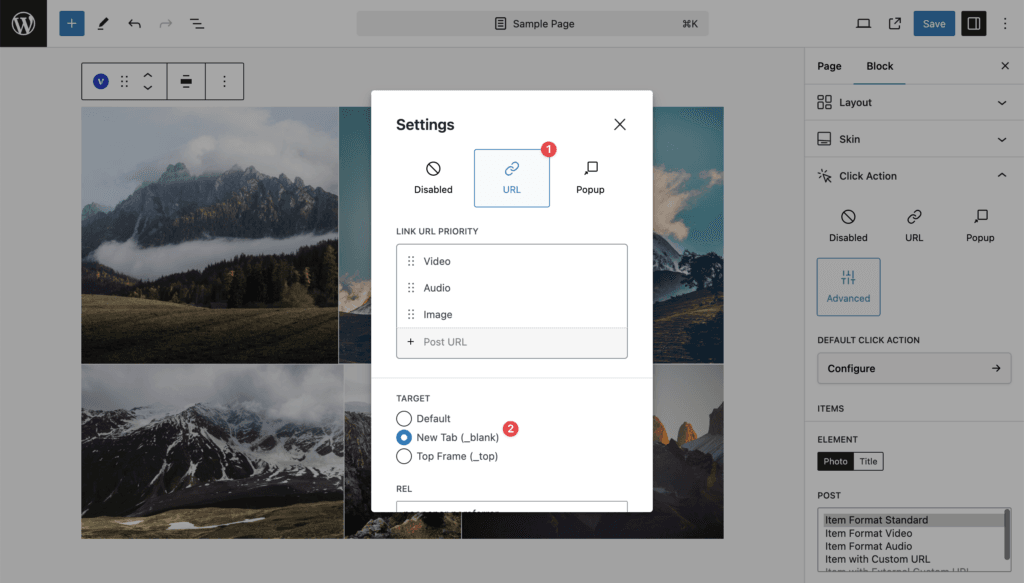Screen dimensions: 1024x583
Task: Switch to the Page tab
Action: 829,66
